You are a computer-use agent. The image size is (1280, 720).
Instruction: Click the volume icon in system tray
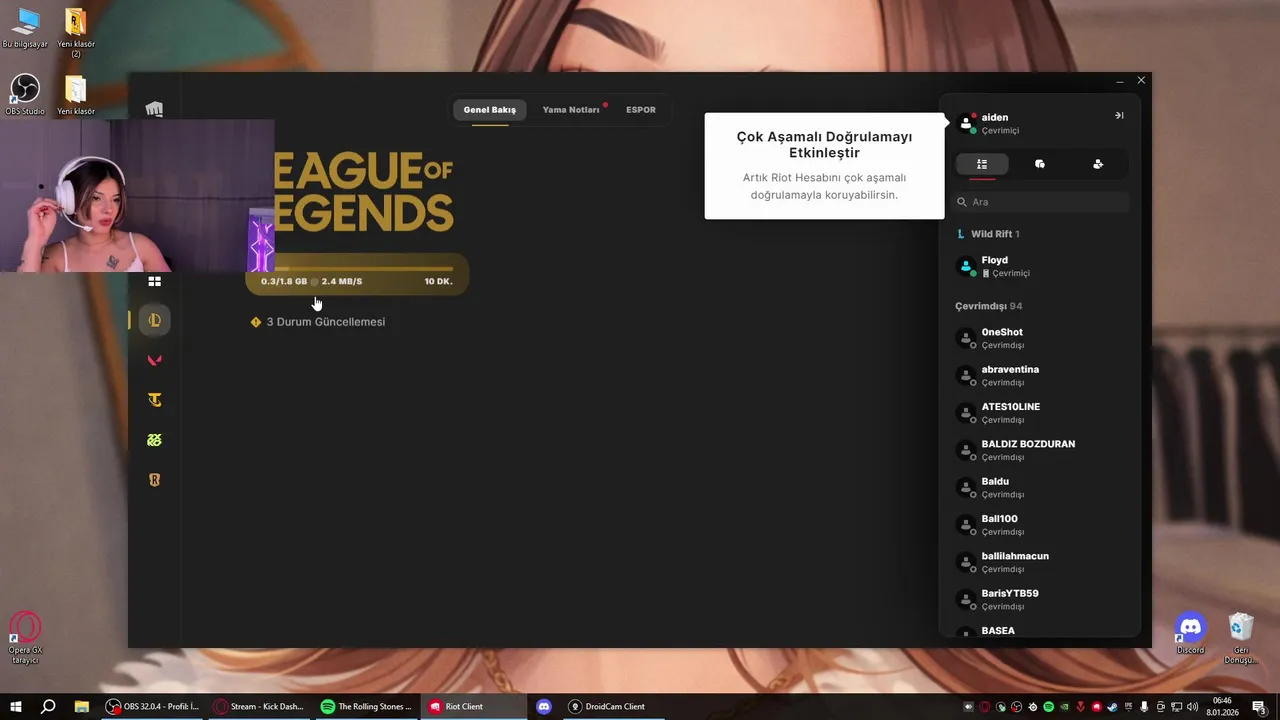pos(1192,707)
